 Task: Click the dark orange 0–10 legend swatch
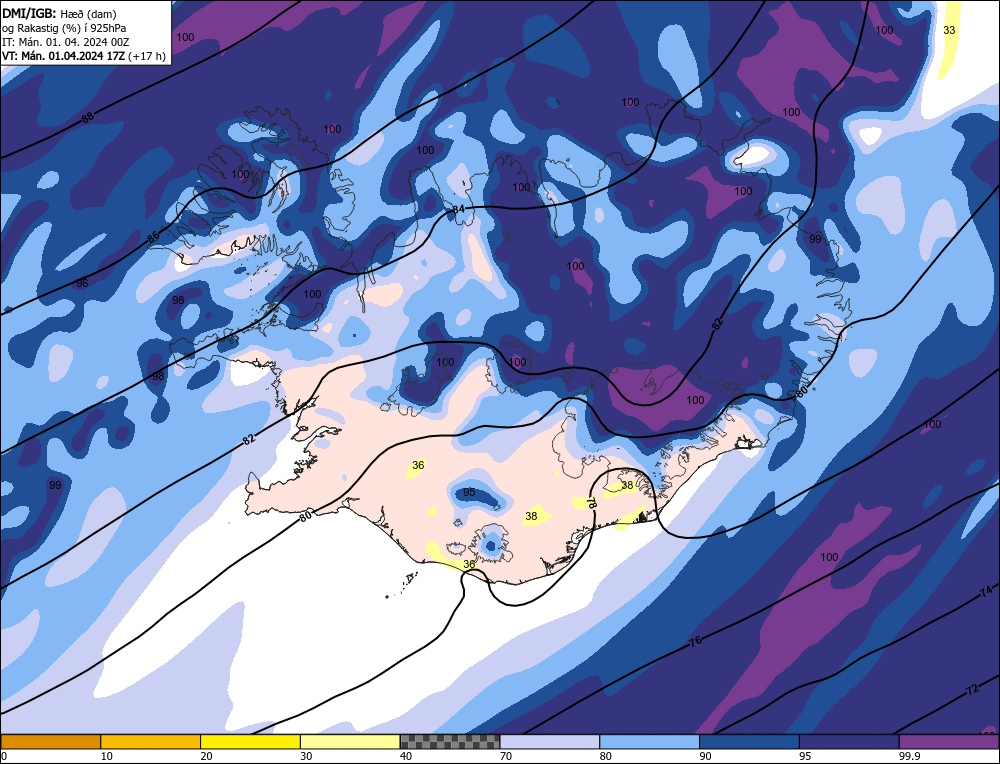click(x=50, y=741)
